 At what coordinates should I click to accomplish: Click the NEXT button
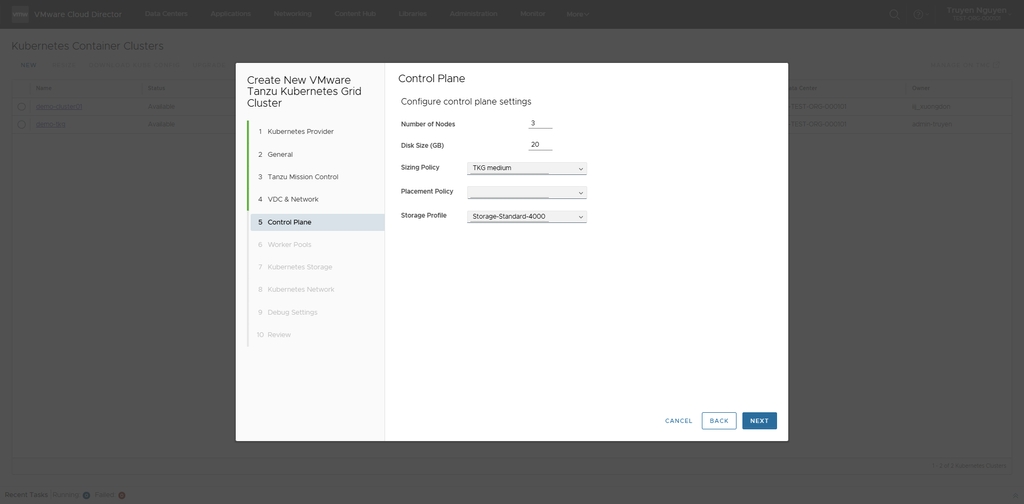[x=759, y=421]
